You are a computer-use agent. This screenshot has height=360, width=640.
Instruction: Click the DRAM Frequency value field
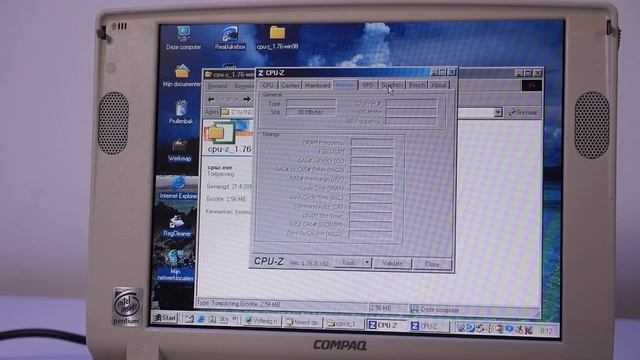372,142
